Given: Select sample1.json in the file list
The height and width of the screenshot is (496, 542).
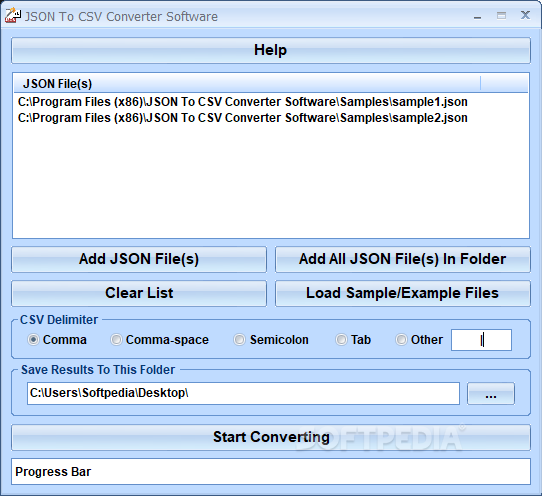Looking at the screenshot, I should click(242, 102).
